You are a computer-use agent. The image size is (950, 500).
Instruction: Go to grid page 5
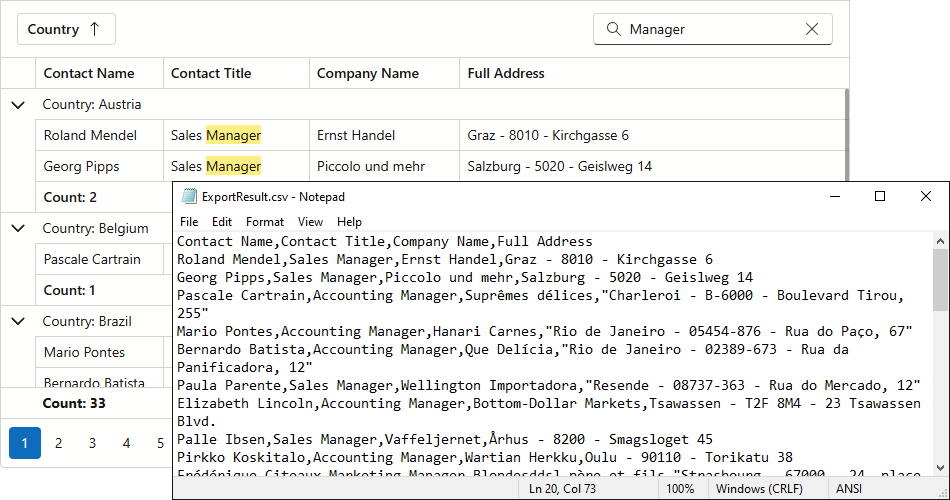[x=160, y=443]
